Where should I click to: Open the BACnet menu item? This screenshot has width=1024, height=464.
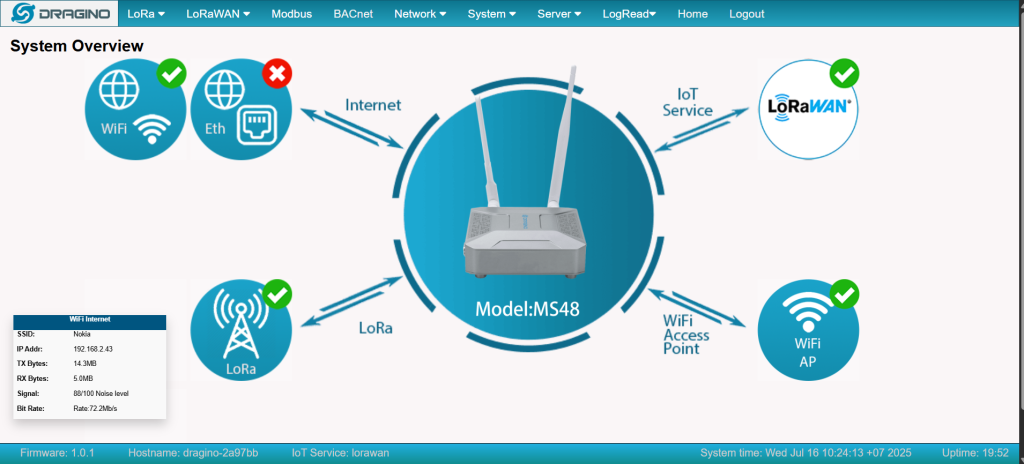(x=353, y=14)
